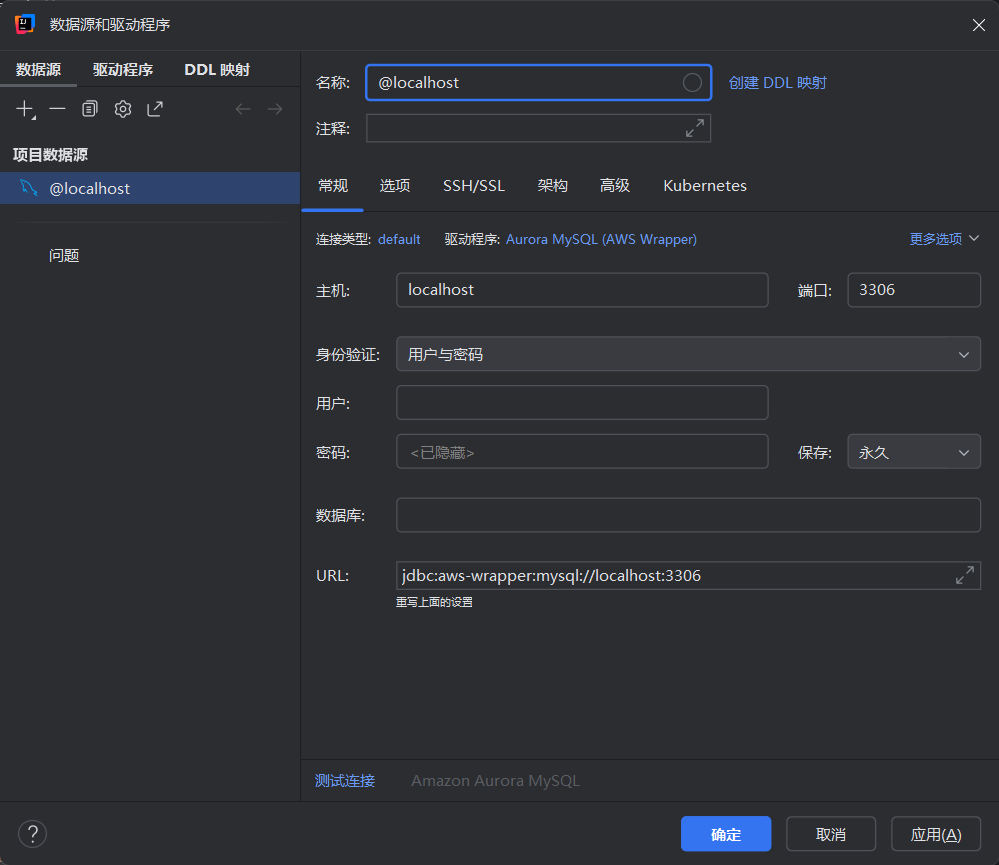Open the 架构 tab
Screen dimensions: 999x865
pyautogui.click(x=552, y=185)
